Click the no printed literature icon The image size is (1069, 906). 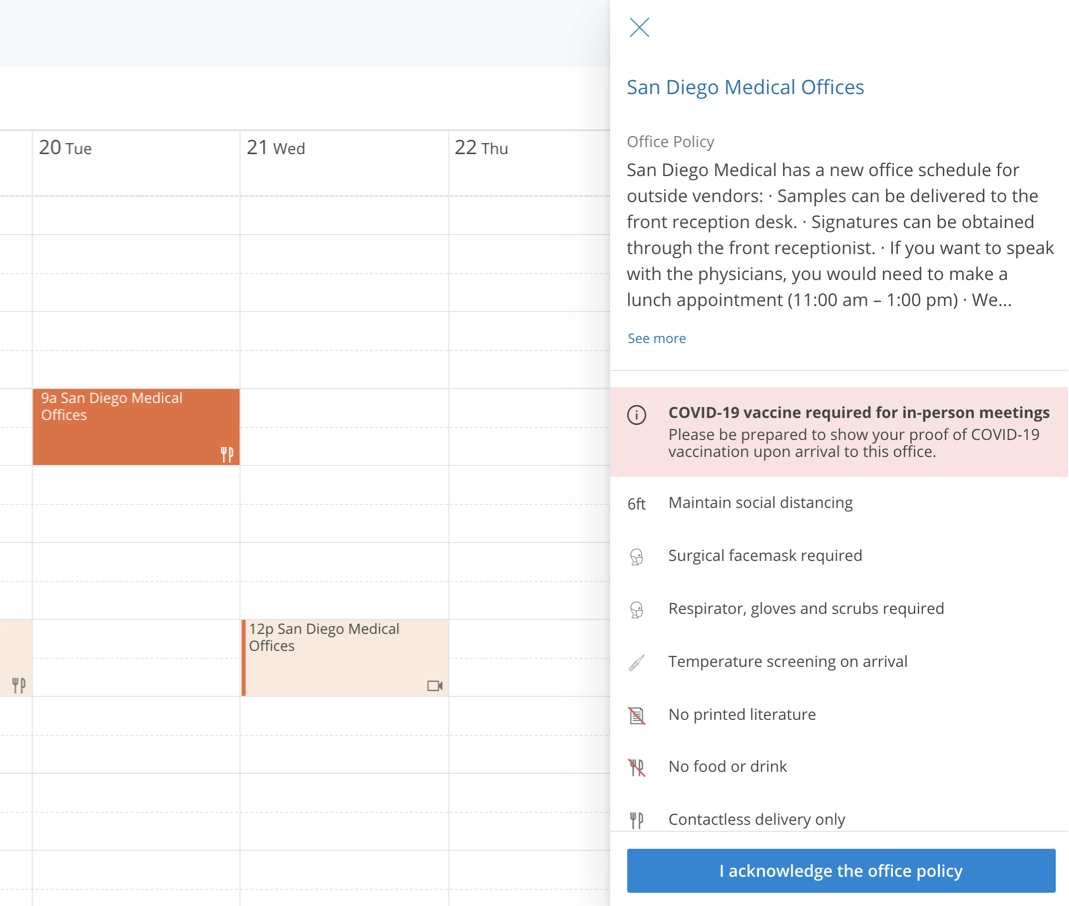(x=637, y=715)
